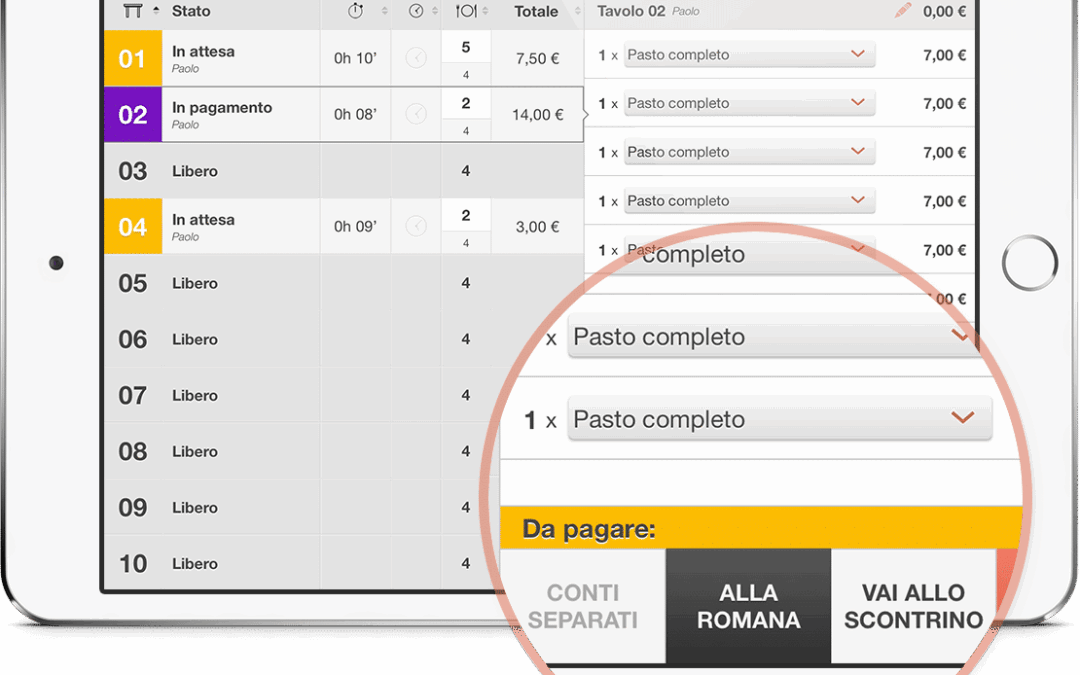This screenshot has width=1080, height=675.
Task: Select the Alla Romana payment option
Action: 748,606
